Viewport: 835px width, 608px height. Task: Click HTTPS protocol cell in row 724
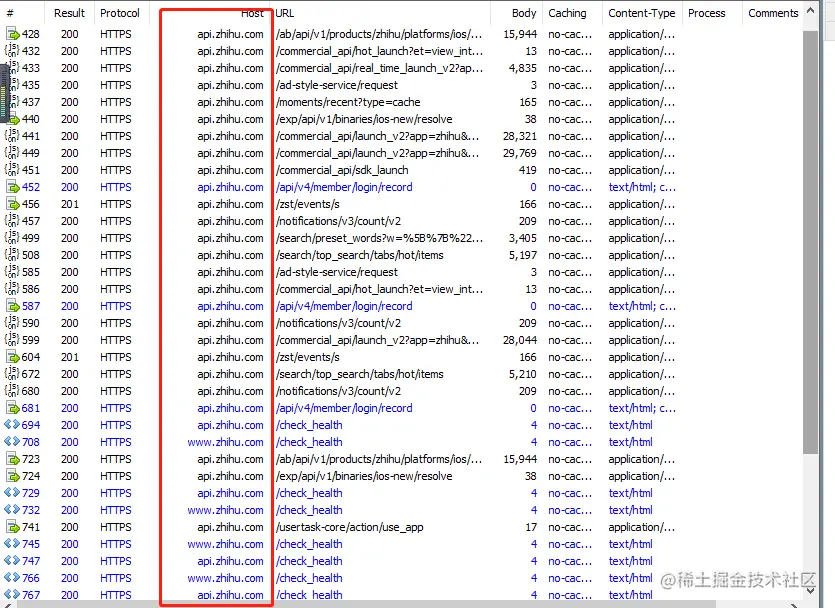(116, 476)
